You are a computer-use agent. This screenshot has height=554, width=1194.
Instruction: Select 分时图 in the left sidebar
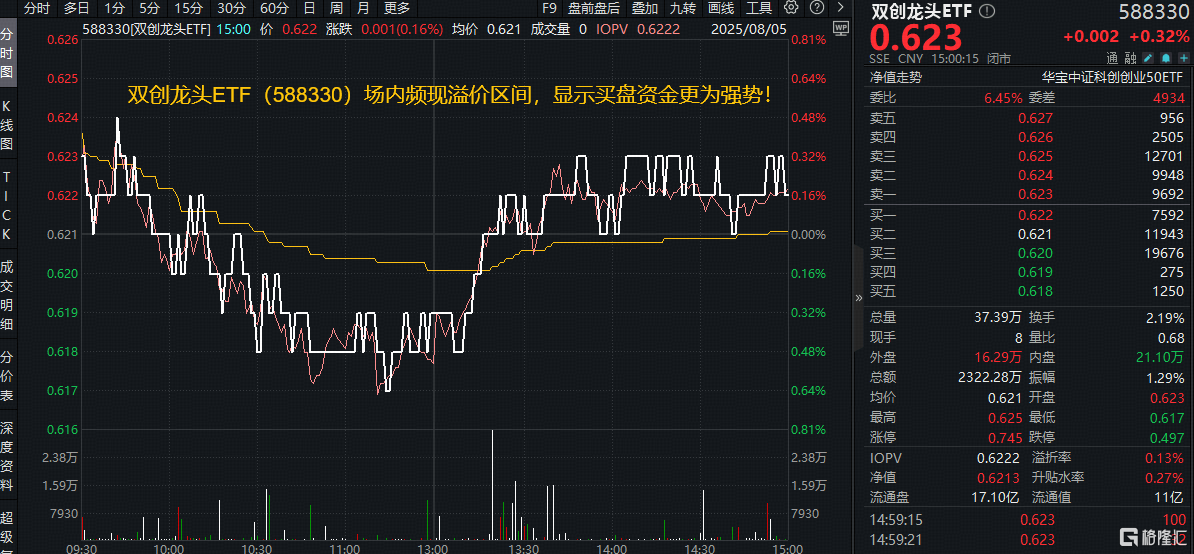[7, 53]
